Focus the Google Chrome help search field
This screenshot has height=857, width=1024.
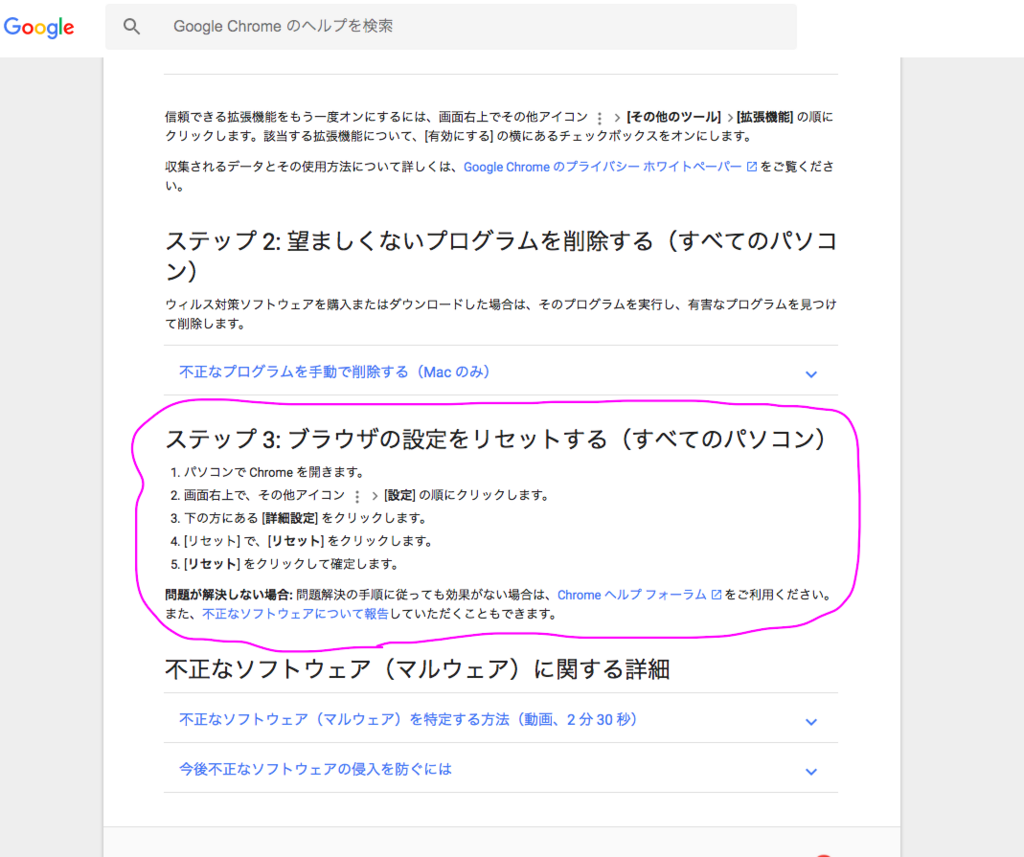pos(451,27)
